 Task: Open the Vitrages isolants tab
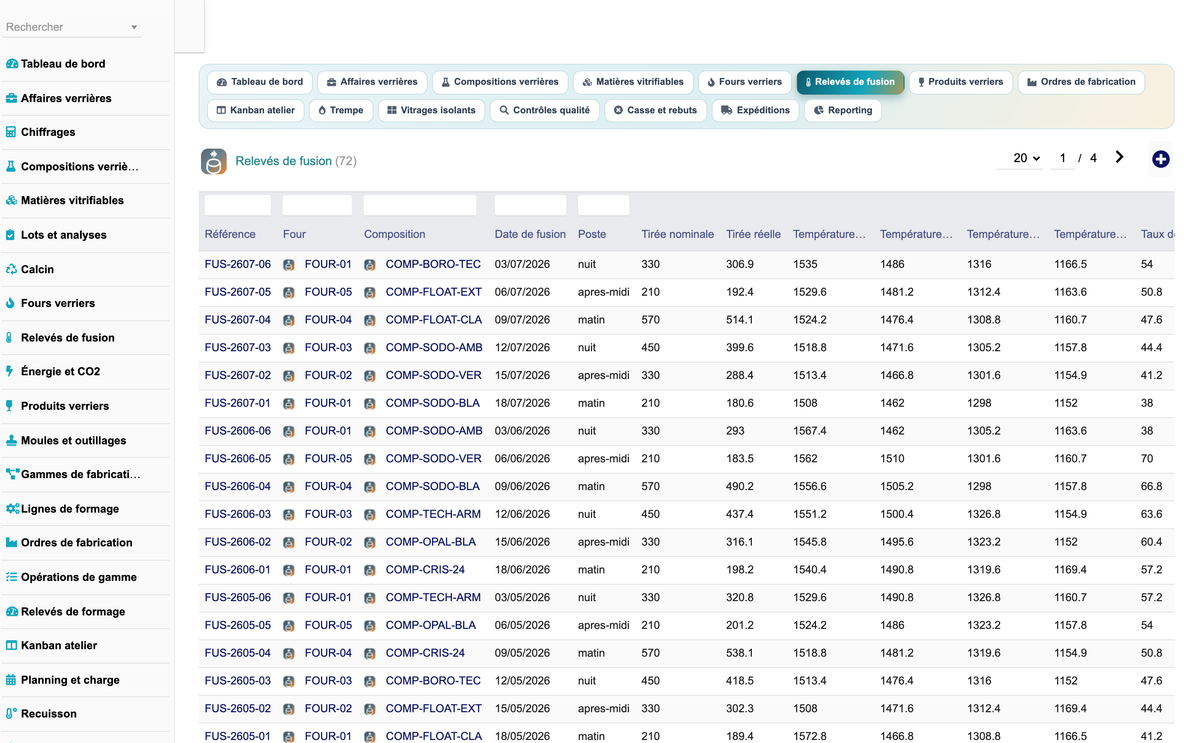click(432, 110)
